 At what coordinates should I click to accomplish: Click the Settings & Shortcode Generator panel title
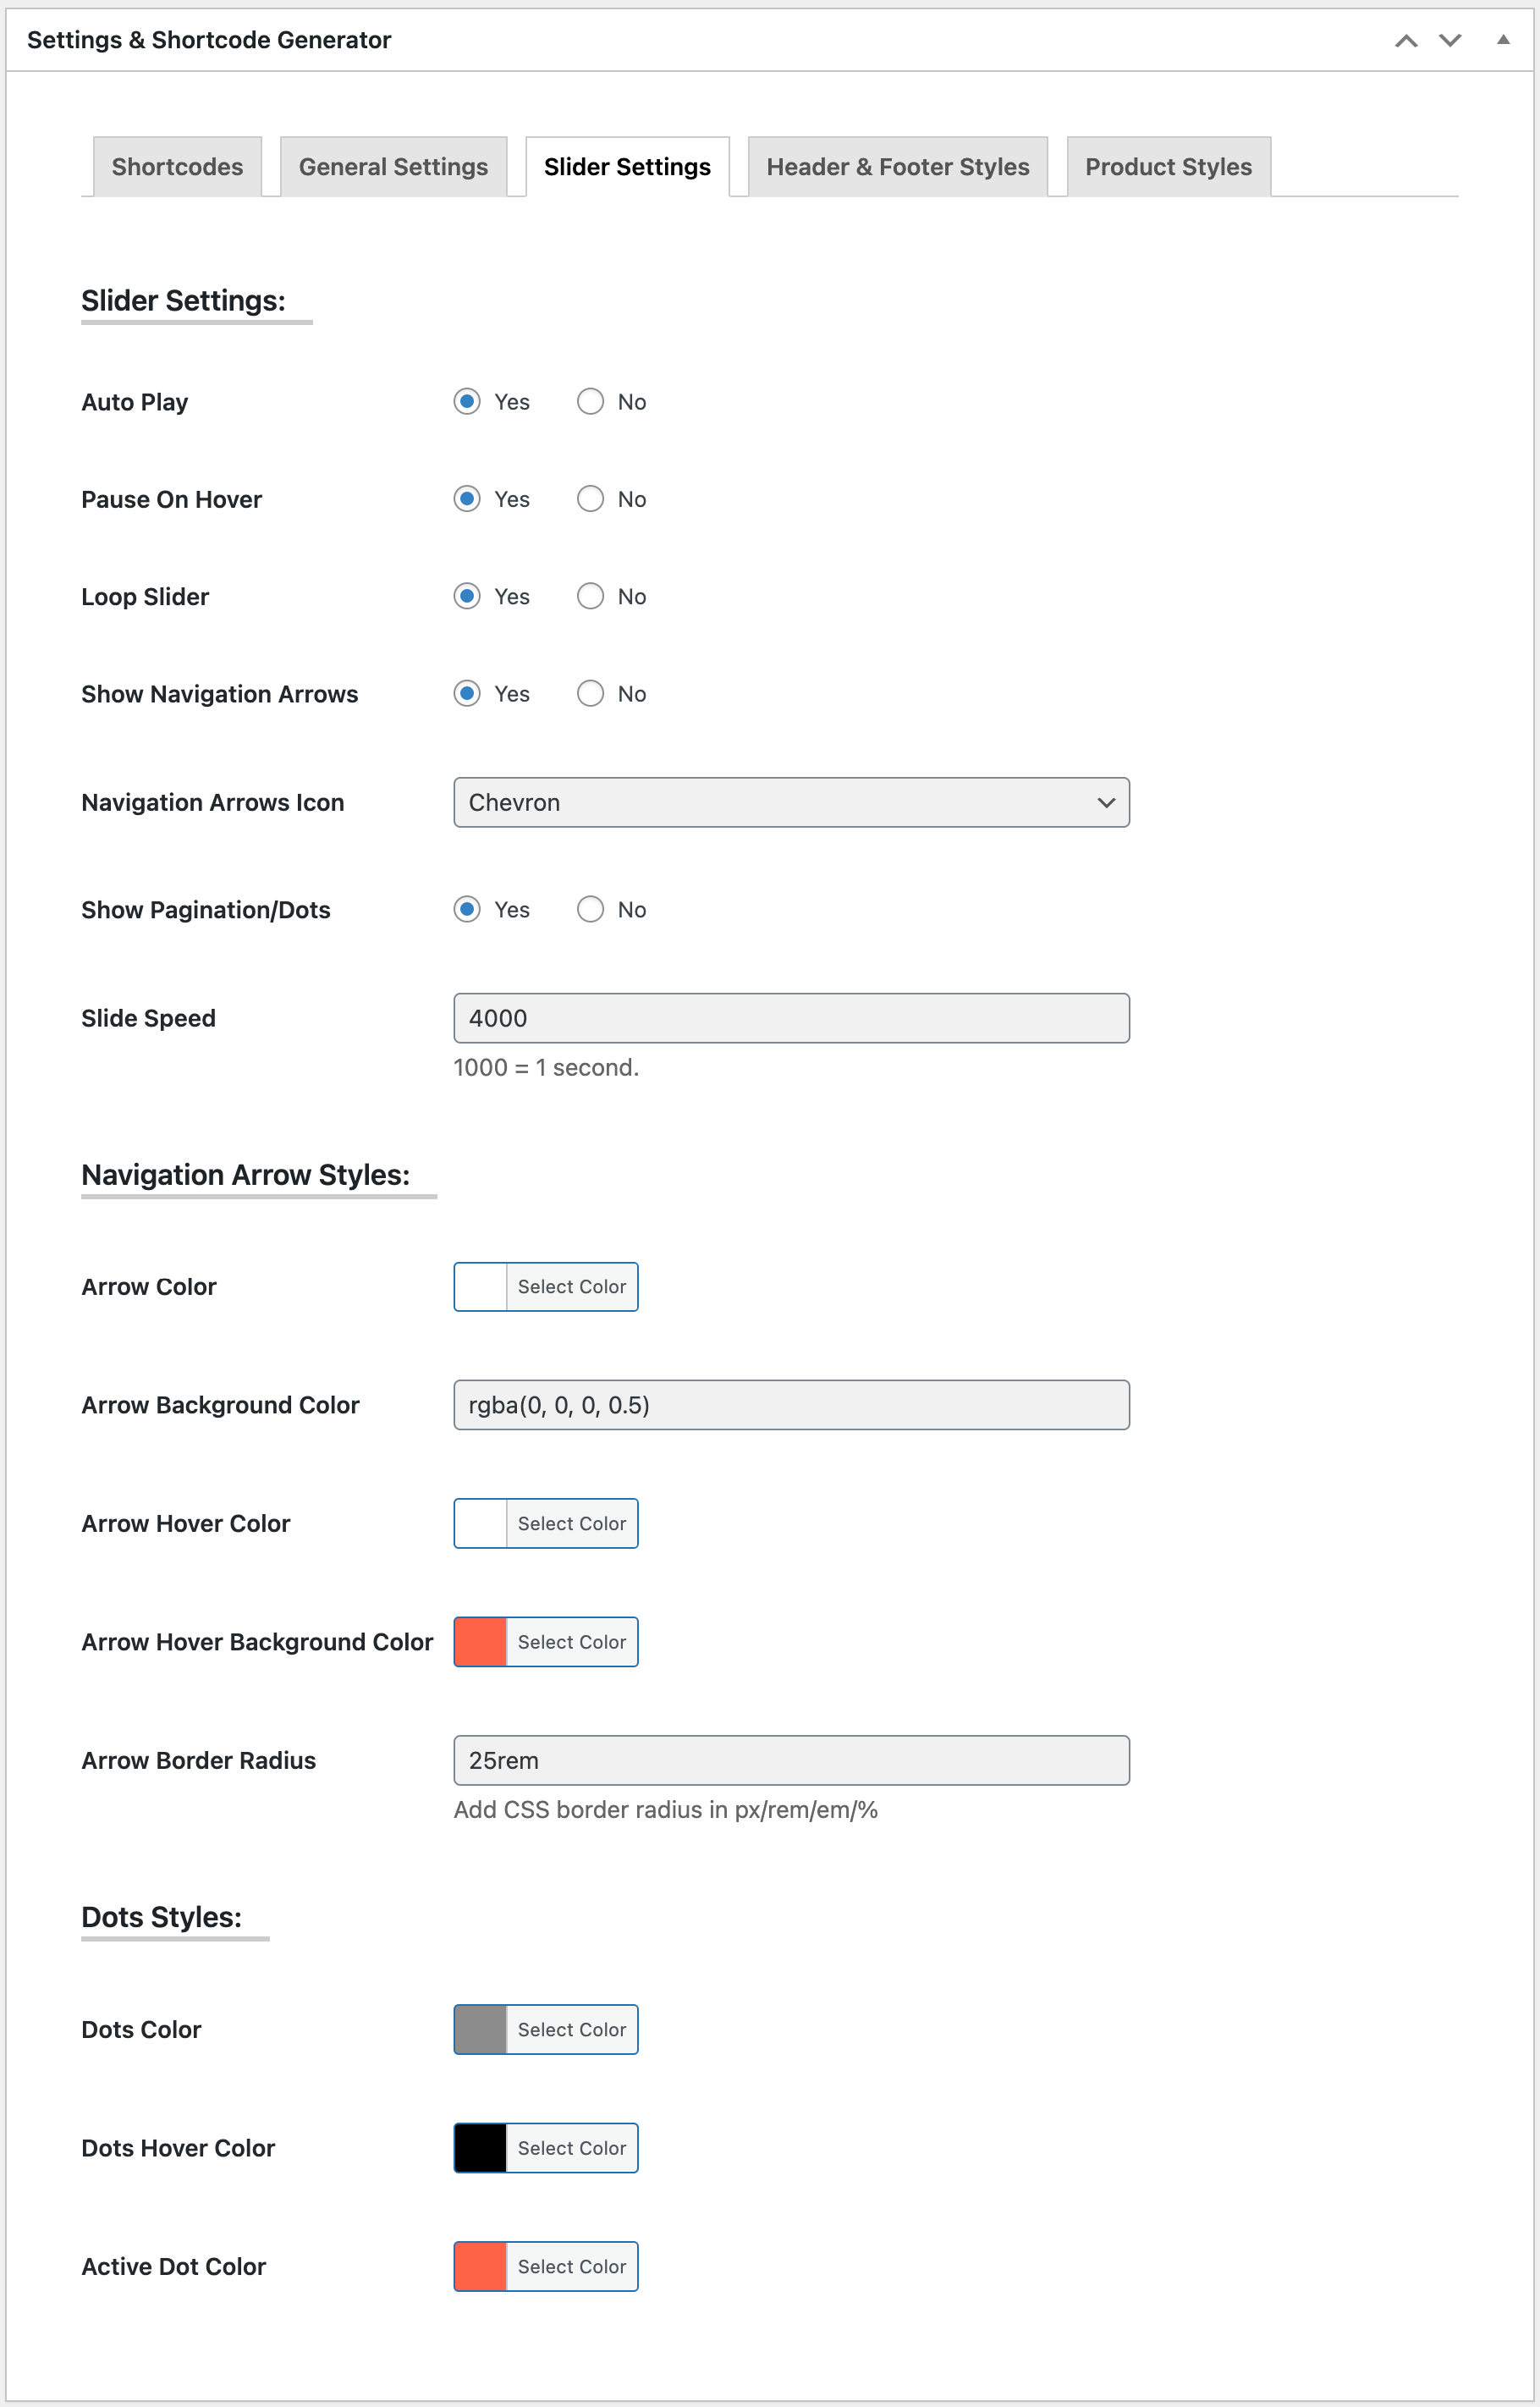pyautogui.click(x=209, y=40)
